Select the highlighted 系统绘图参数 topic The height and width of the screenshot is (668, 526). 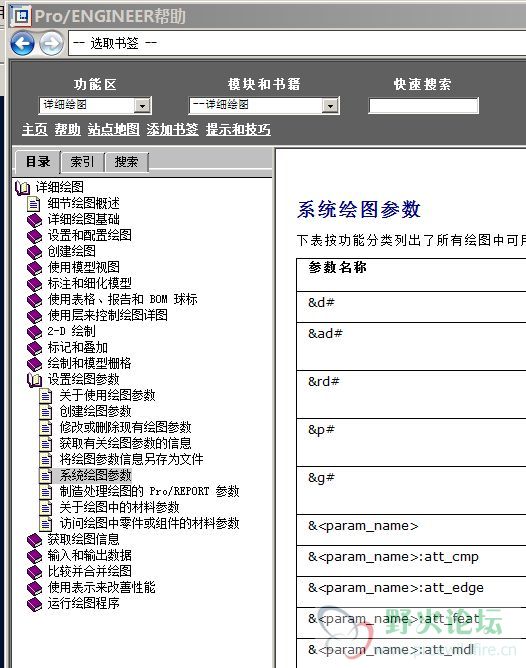coord(95,475)
